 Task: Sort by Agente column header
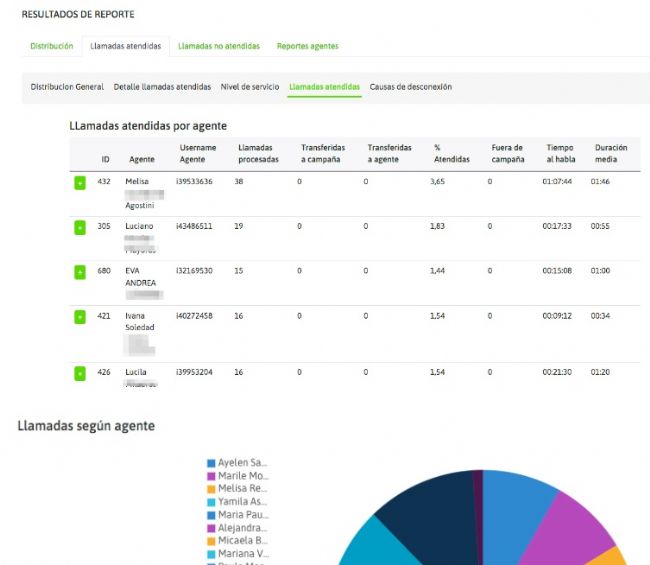tap(142, 159)
